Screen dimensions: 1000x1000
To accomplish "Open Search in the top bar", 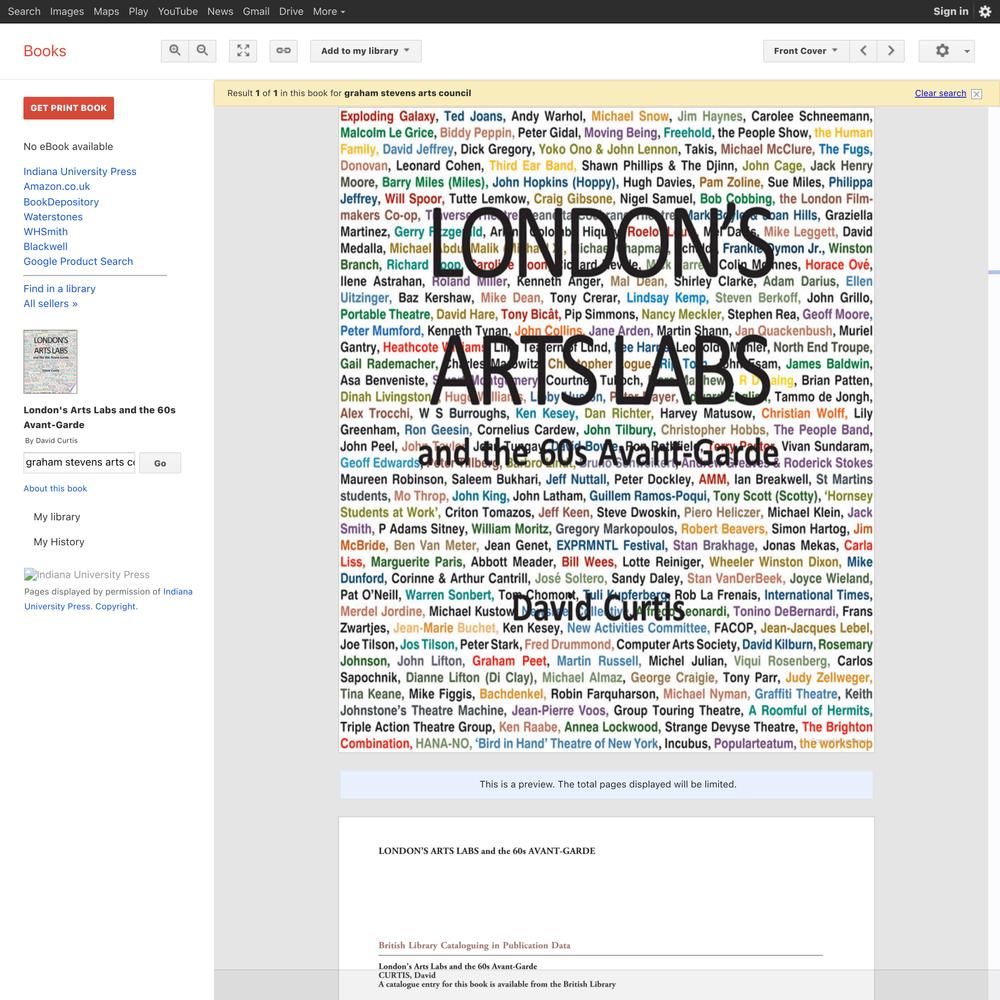I will (x=24, y=11).
